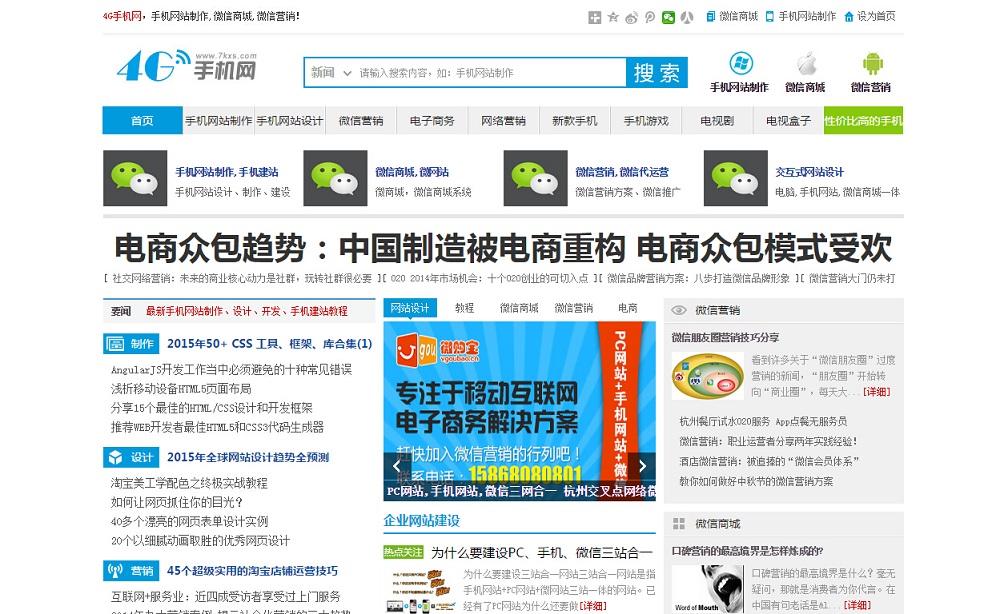This screenshot has height=614, width=1000.
Task: Click the eye icon in 微信营销 header
Action: pyautogui.click(x=679, y=311)
